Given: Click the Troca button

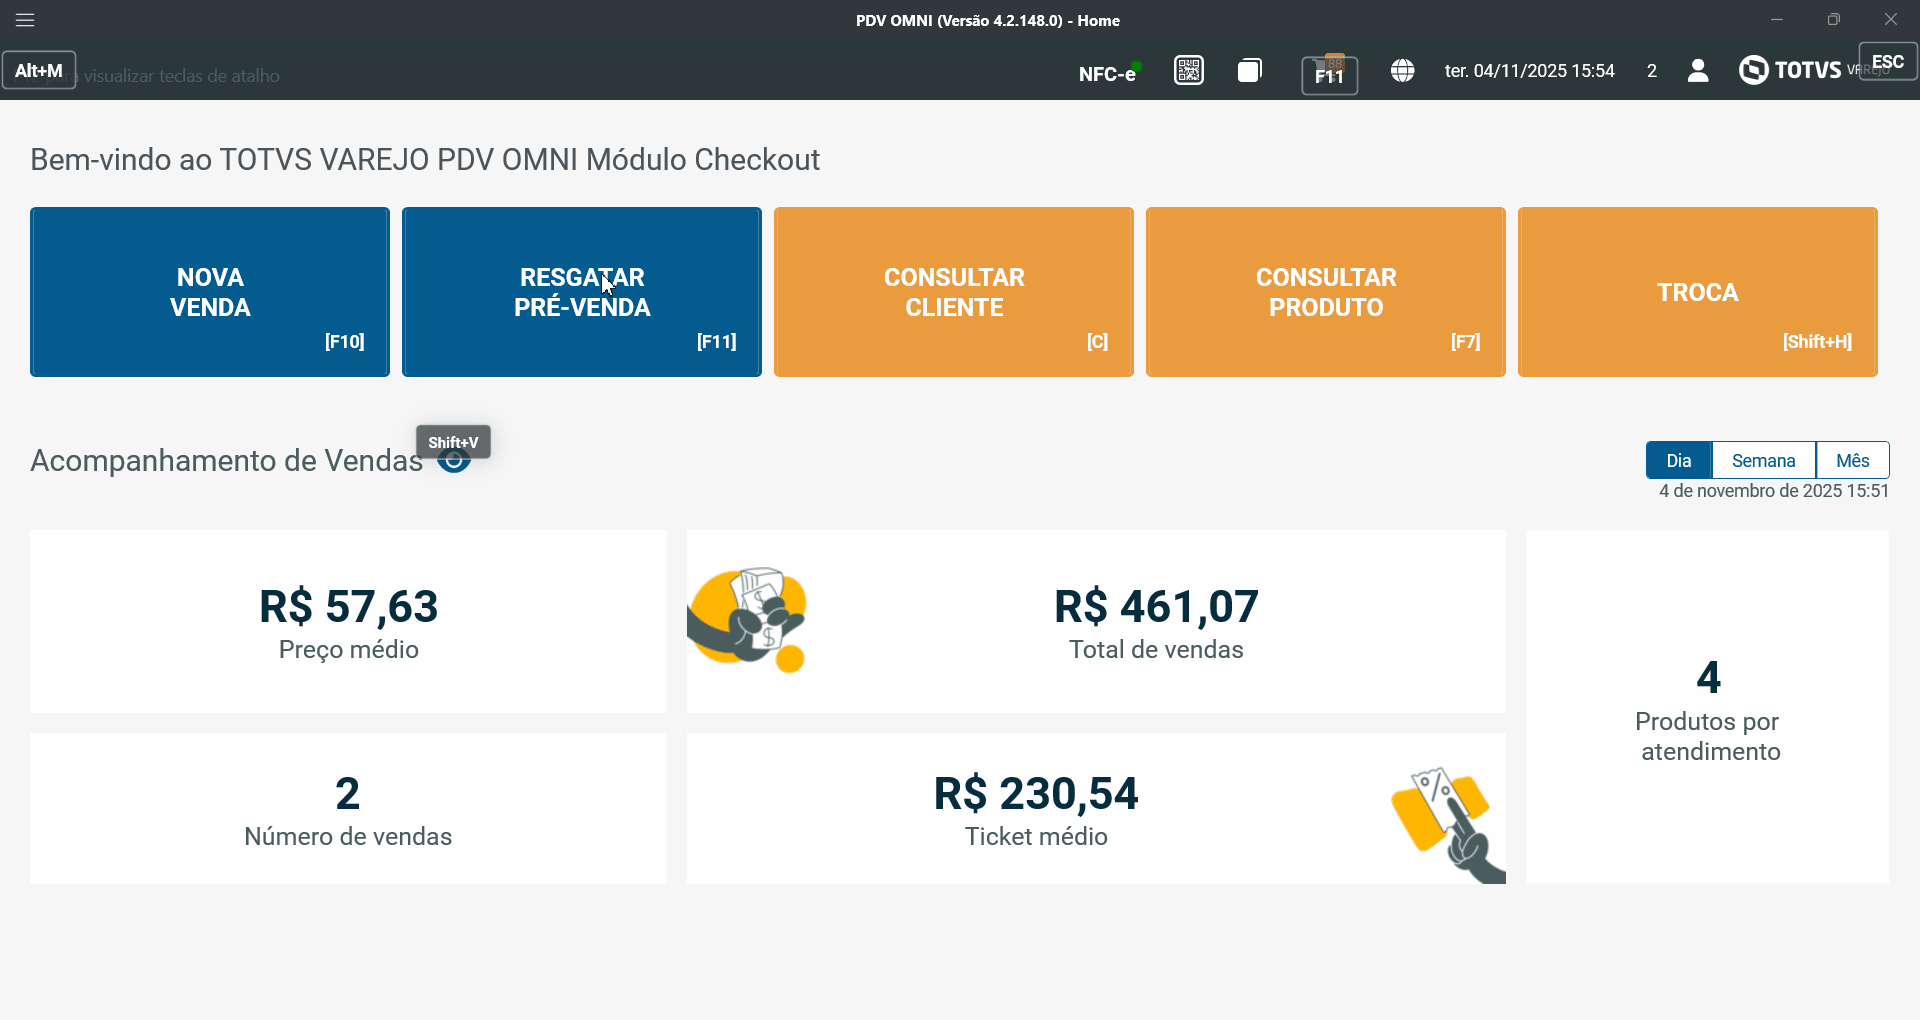Looking at the screenshot, I should [1698, 292].
